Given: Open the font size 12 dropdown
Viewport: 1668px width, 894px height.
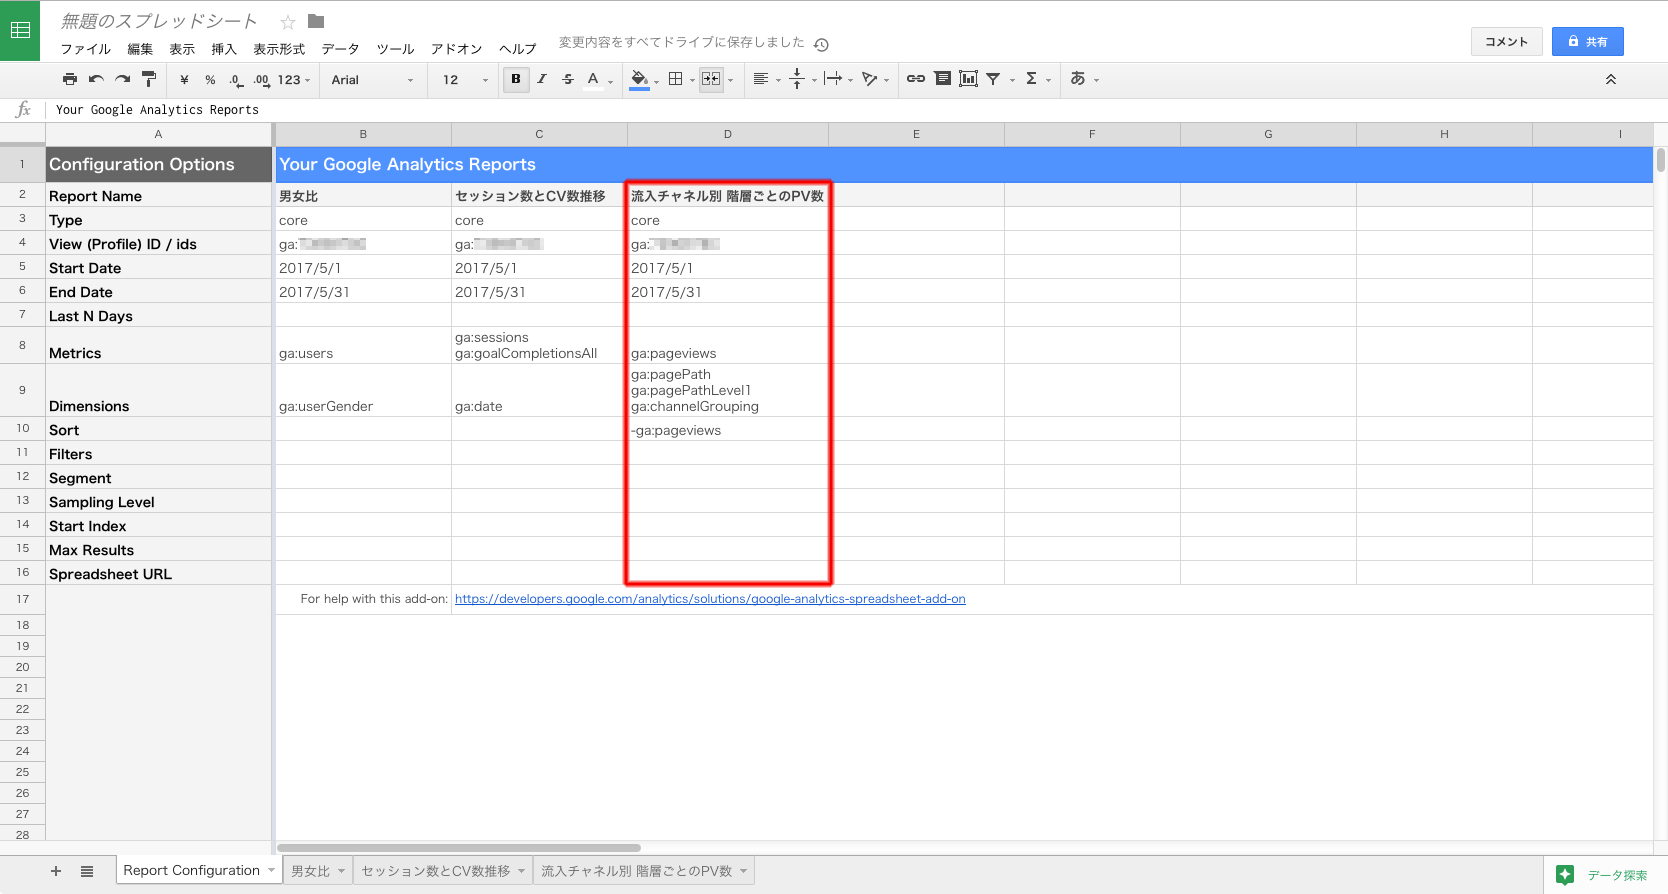Looking at the screenshot, I should [x=465, y=80].
